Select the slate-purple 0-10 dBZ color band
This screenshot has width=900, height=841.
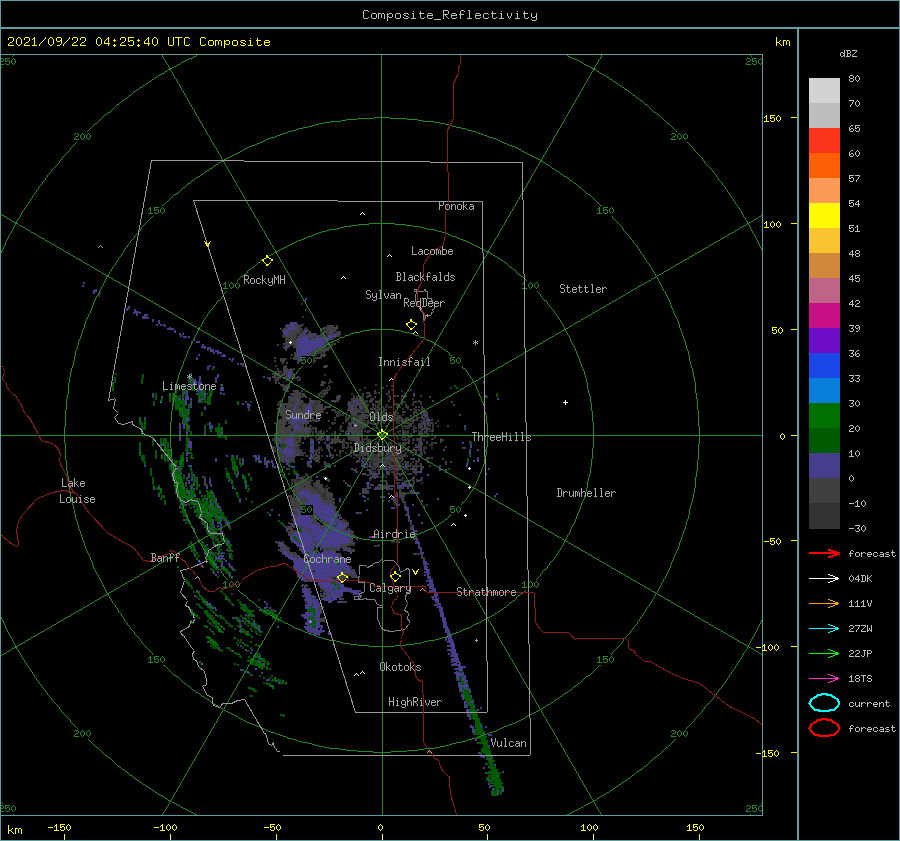[824, 466]
